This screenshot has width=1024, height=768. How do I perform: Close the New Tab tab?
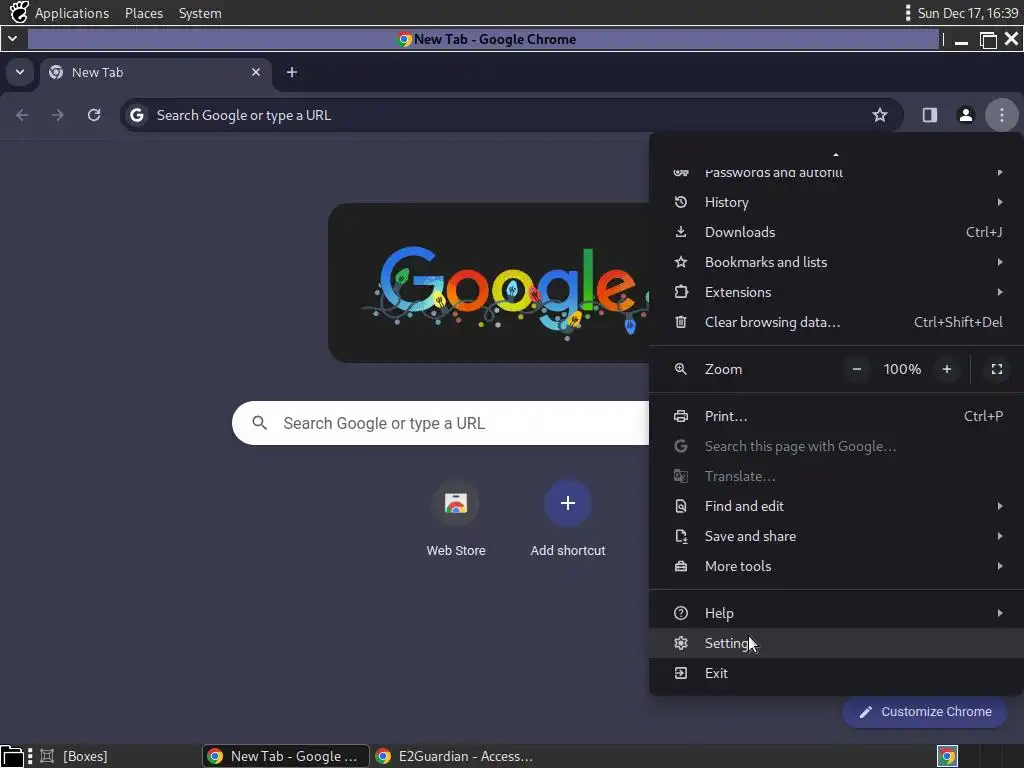pos(256,72)
